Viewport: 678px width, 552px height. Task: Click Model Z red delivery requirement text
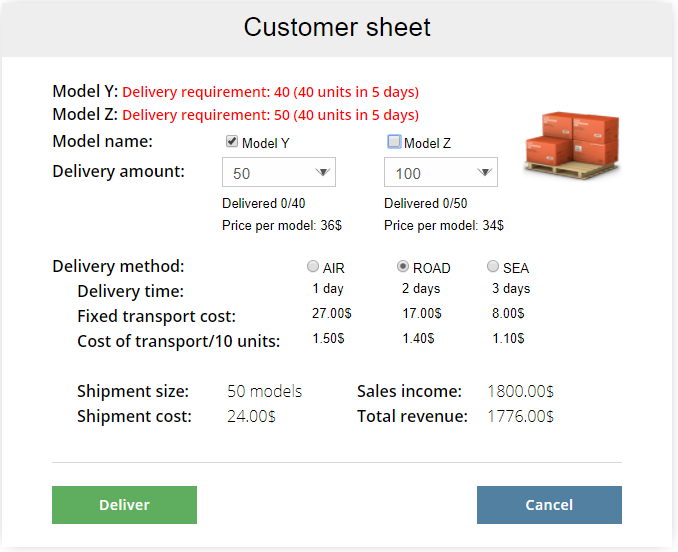tap(270, 115)
